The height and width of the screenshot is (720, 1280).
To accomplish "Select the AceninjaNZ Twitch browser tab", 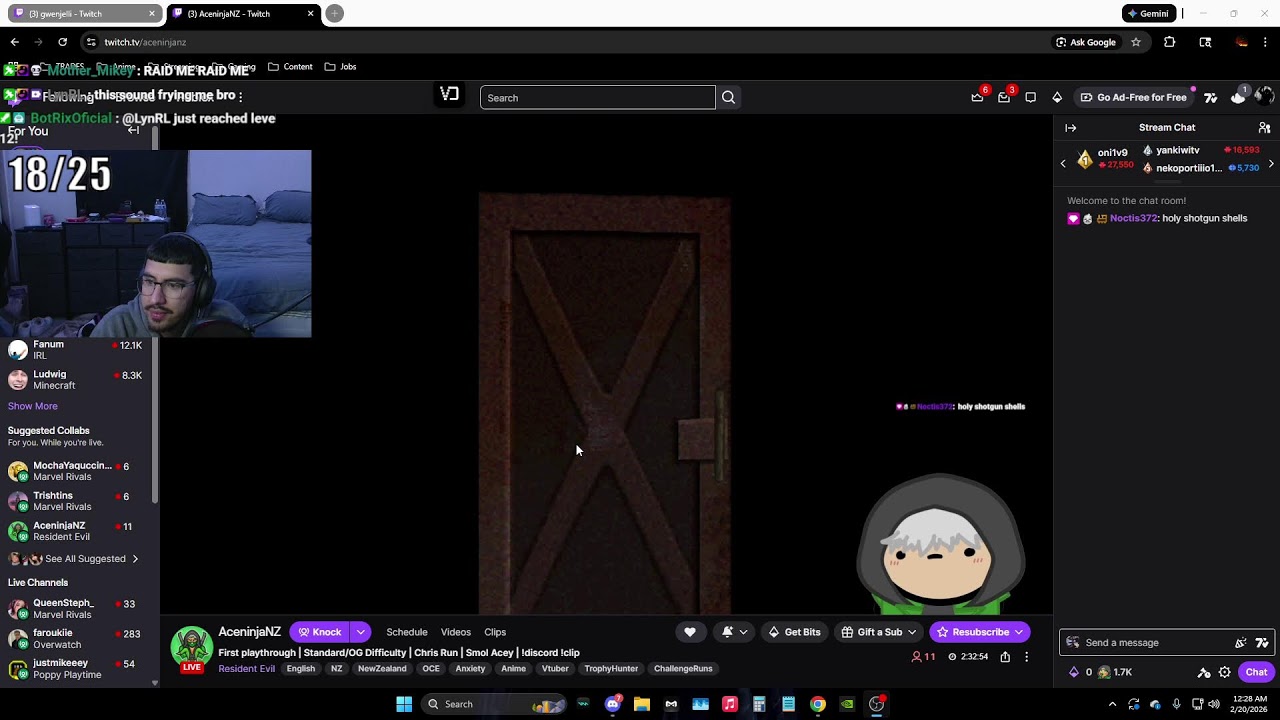I will (241, 14).
